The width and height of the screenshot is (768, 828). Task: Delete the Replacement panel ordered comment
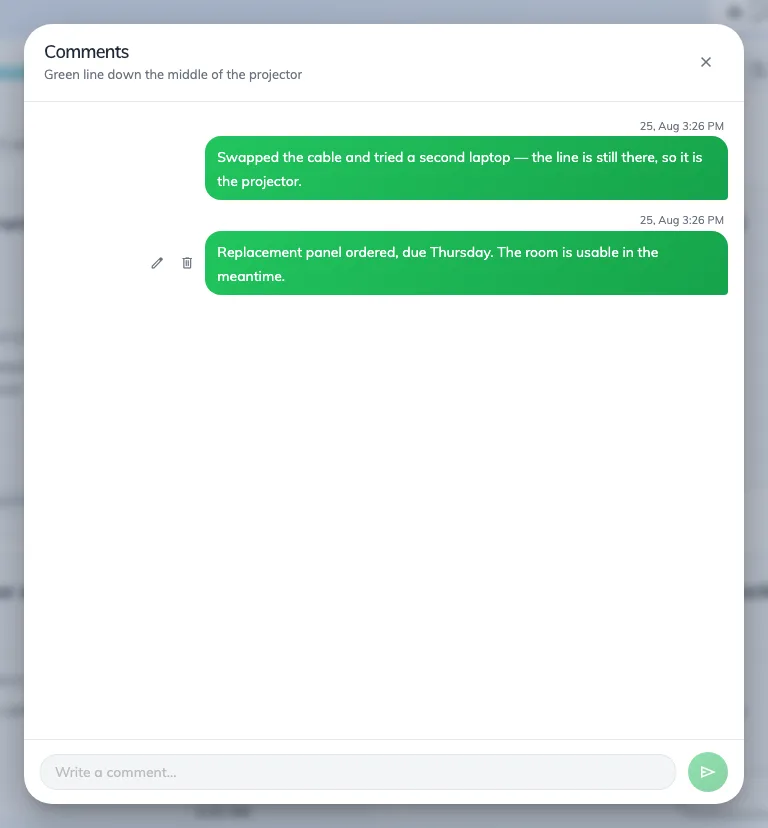click(x=187, y=263)
